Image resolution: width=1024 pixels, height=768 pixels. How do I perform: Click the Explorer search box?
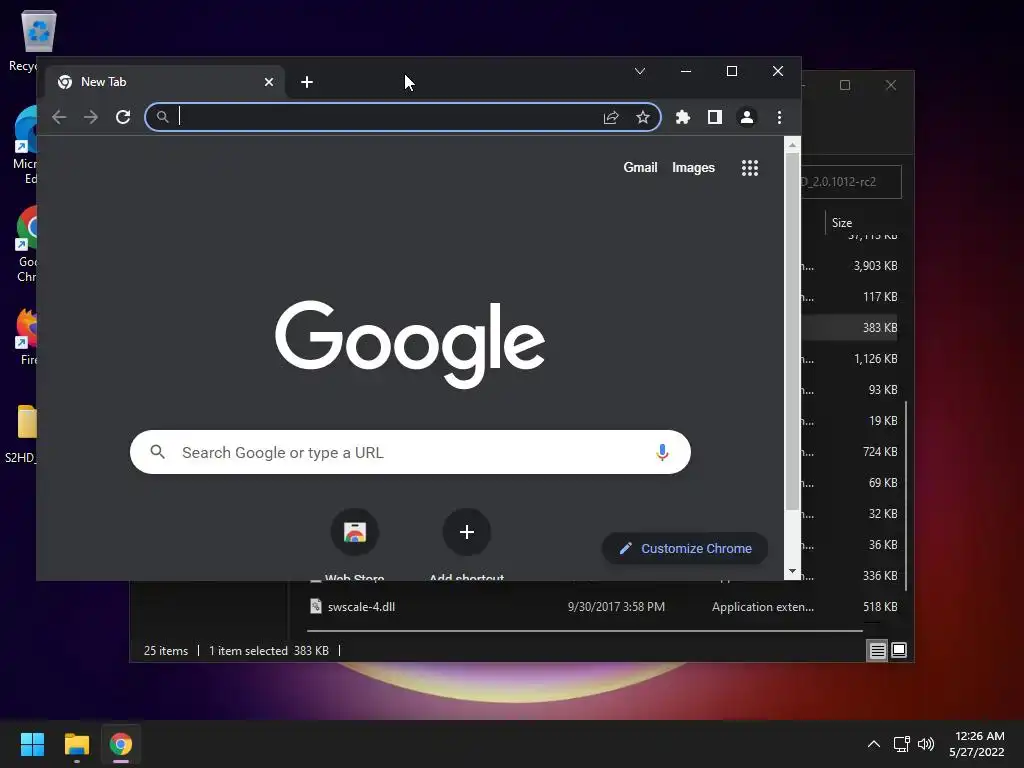tap(851, 182)
